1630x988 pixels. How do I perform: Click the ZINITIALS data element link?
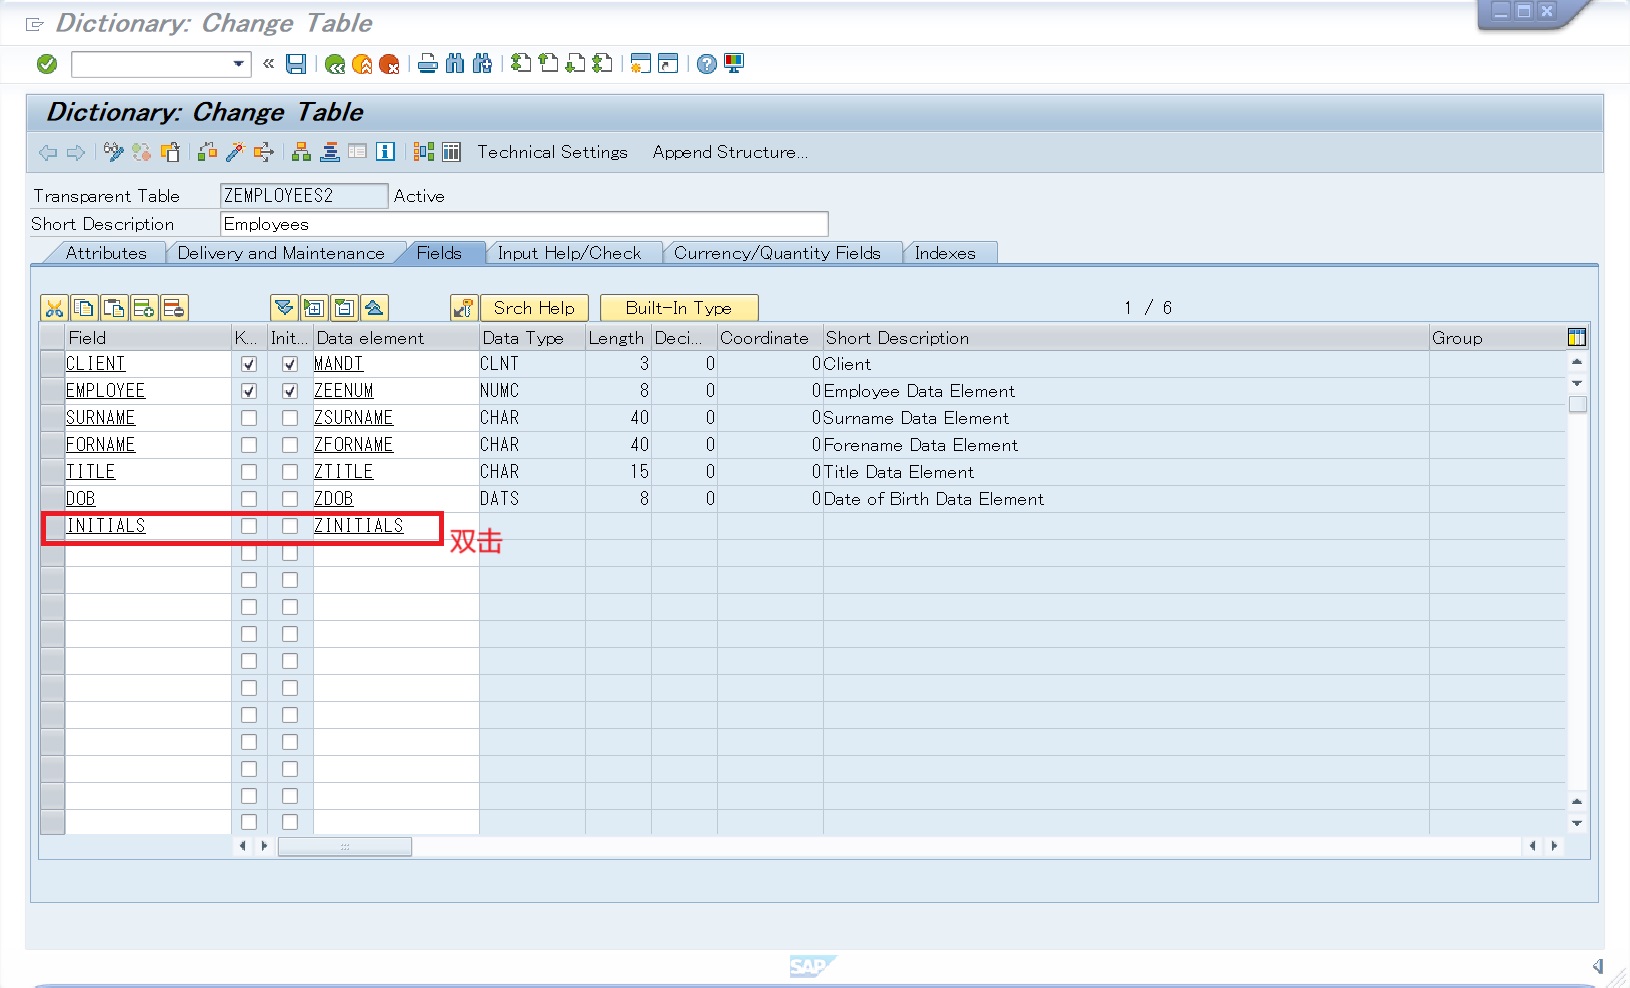(x=359, y=526)
